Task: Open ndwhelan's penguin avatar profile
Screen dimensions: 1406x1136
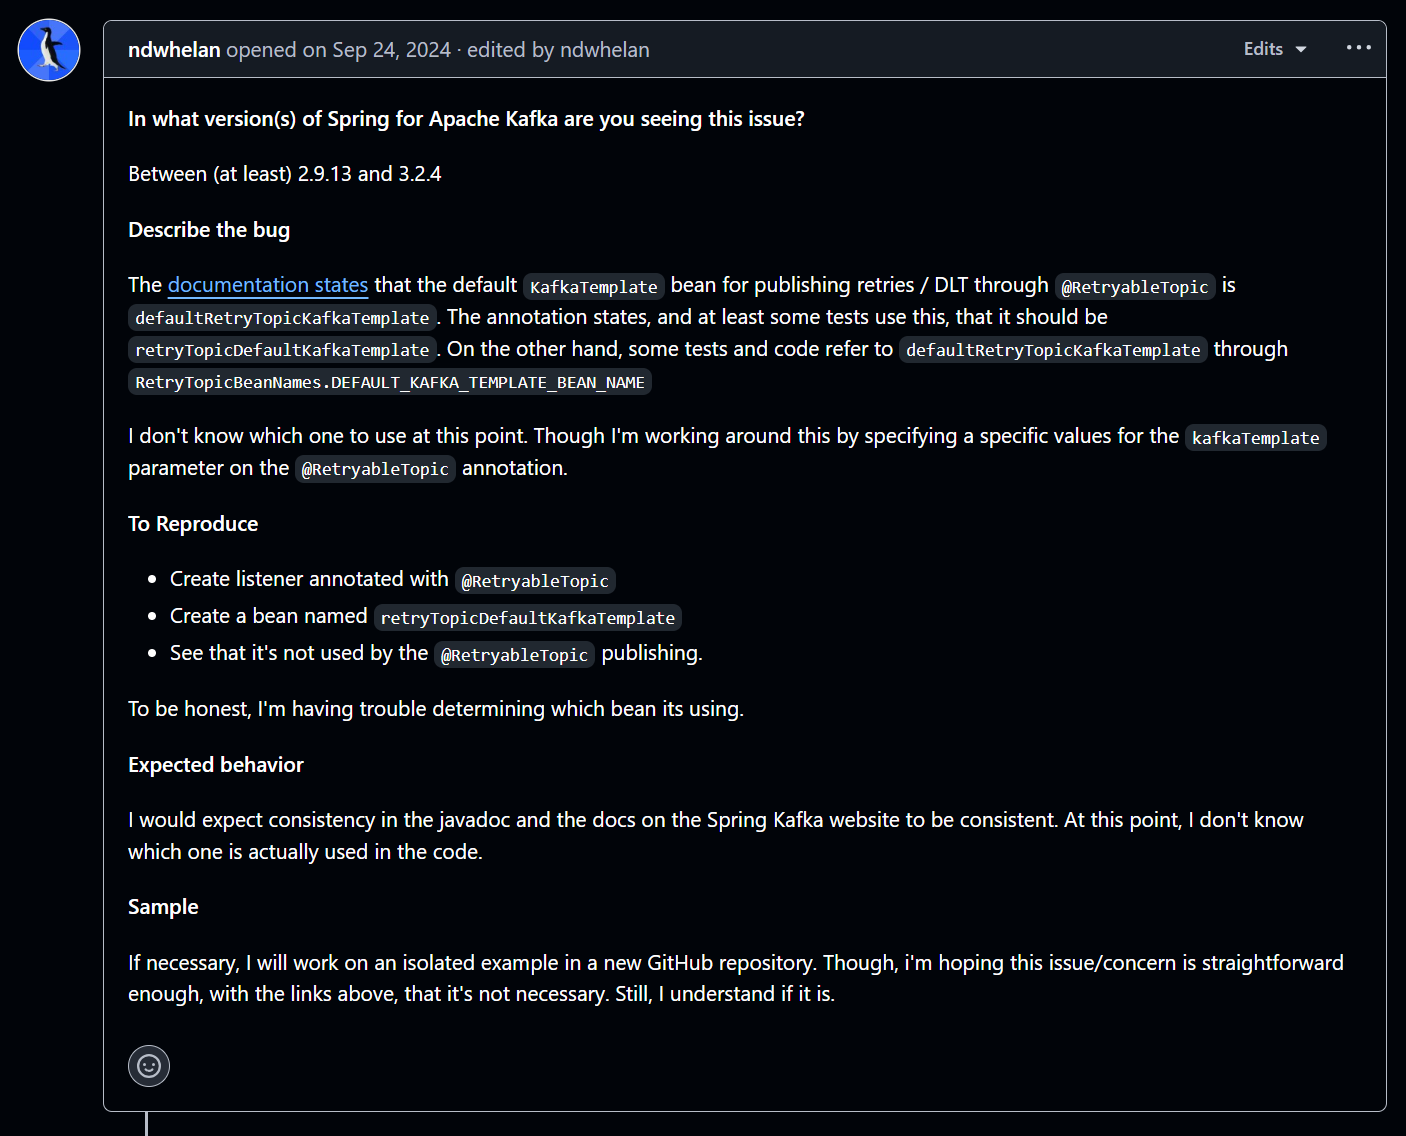Action: (49, 50)
